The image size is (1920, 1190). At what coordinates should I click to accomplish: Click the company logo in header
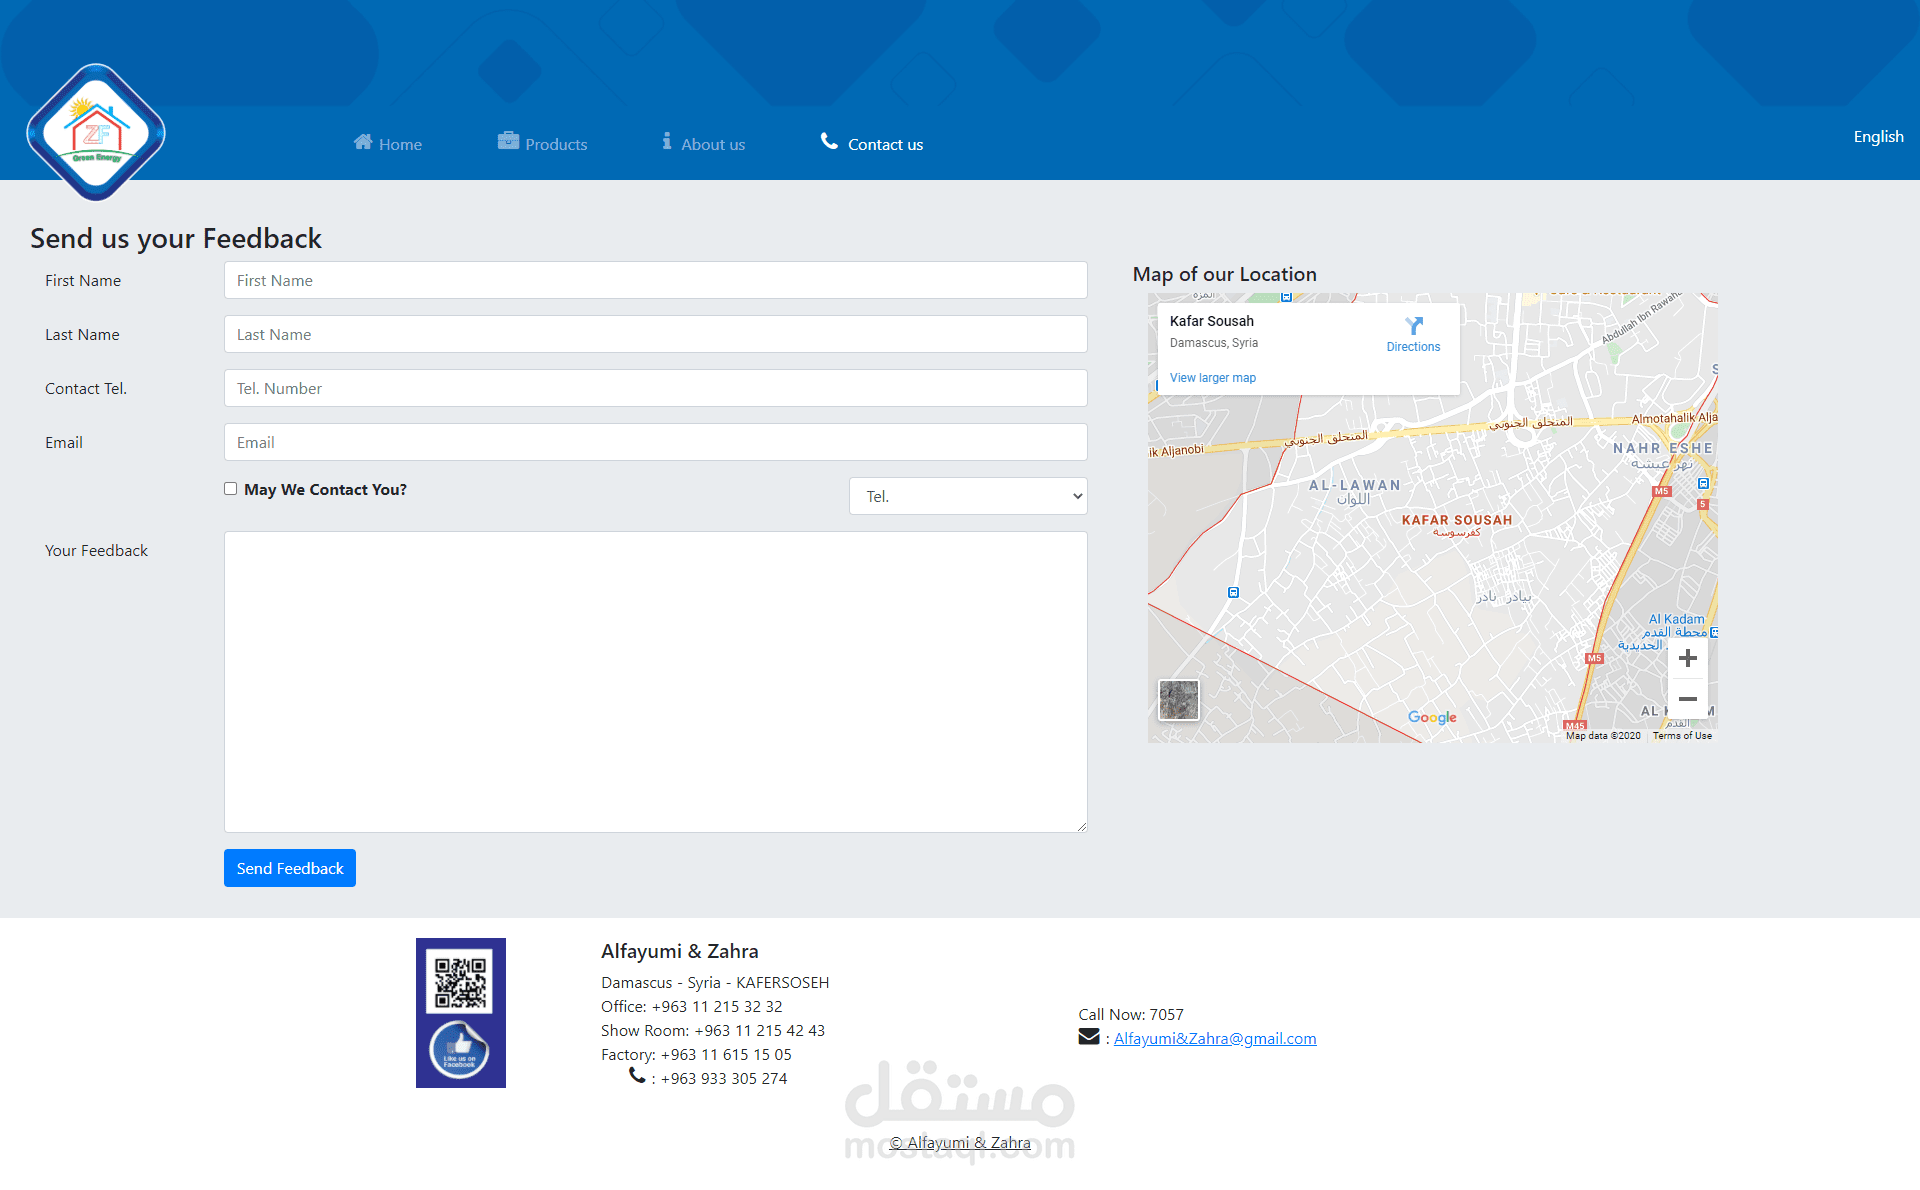(96, 132)
